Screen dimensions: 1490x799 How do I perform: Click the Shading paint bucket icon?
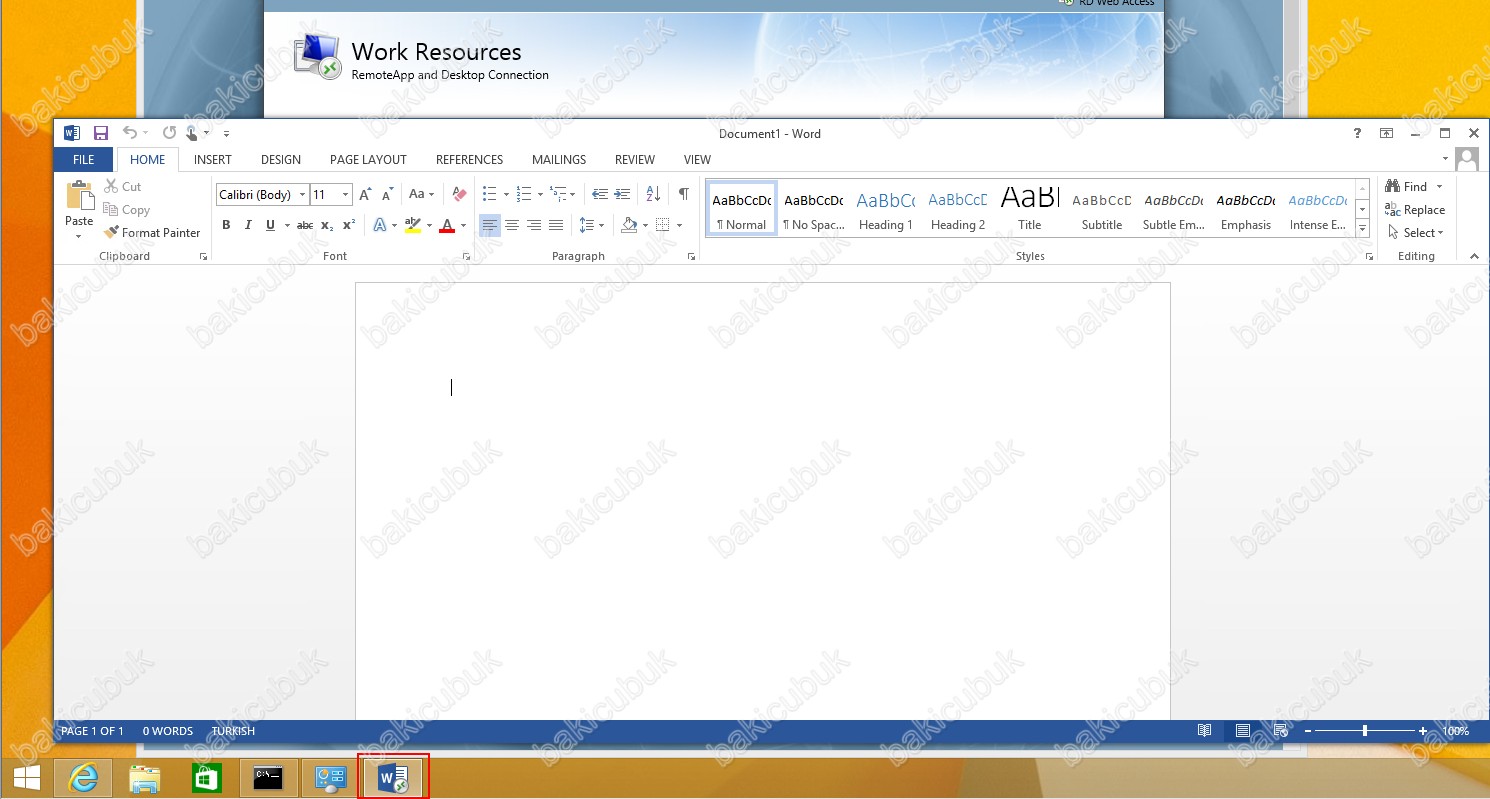click(x=629, y=226)
